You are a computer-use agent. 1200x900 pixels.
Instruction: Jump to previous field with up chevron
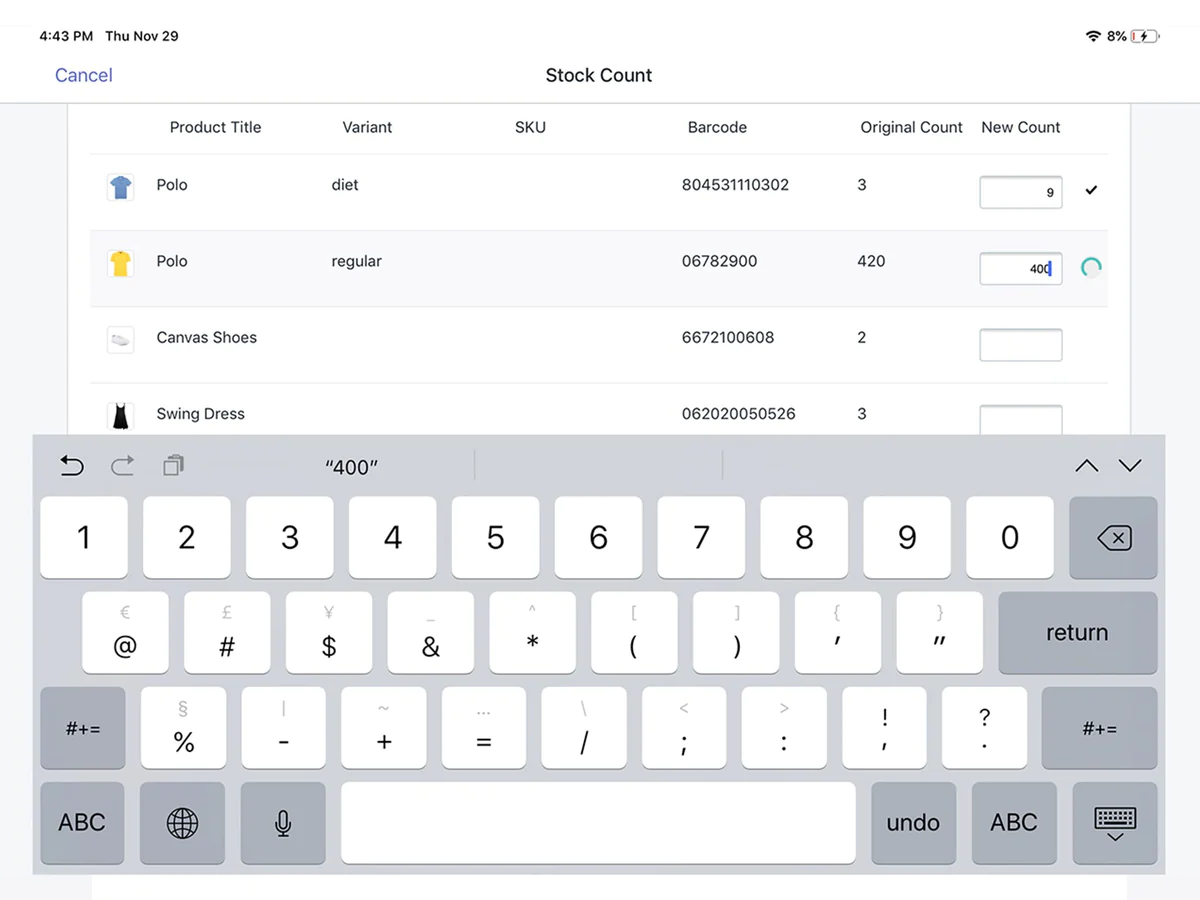[x=1087, y=465]
